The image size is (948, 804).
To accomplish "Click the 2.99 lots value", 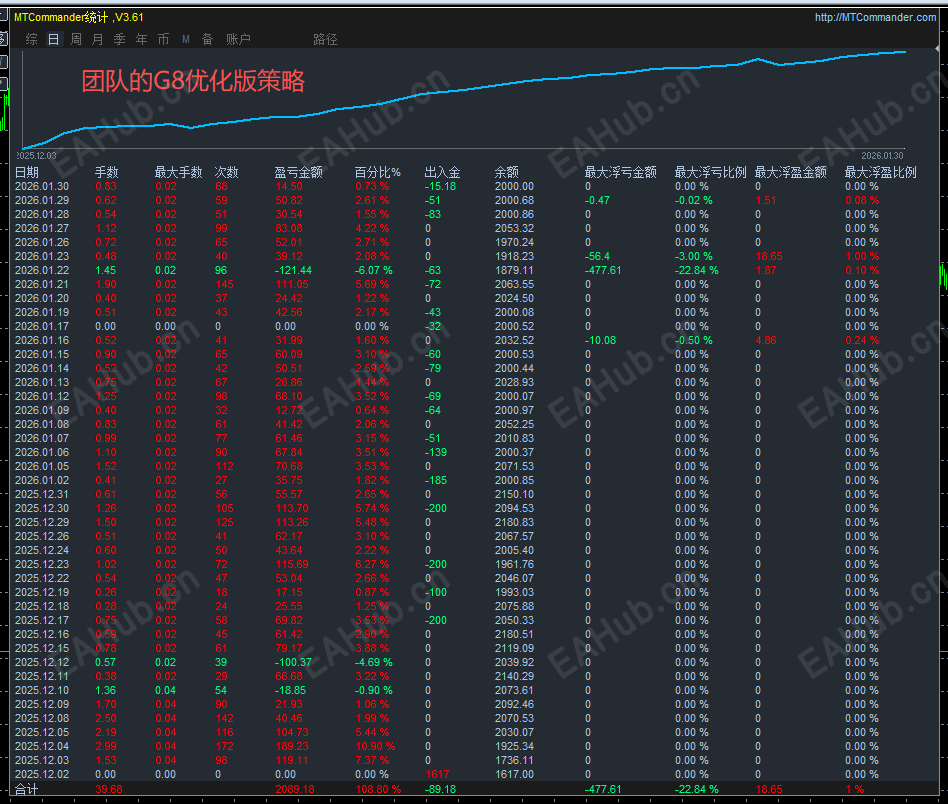I will tap(106, 747).
